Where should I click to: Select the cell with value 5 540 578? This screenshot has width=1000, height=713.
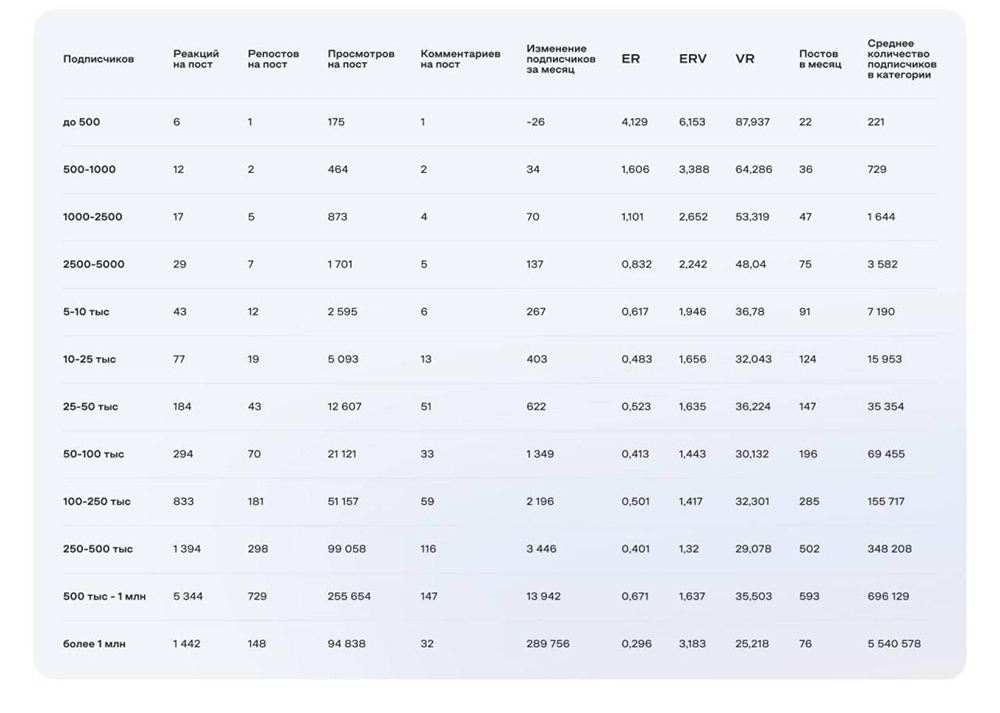(894, 644)
